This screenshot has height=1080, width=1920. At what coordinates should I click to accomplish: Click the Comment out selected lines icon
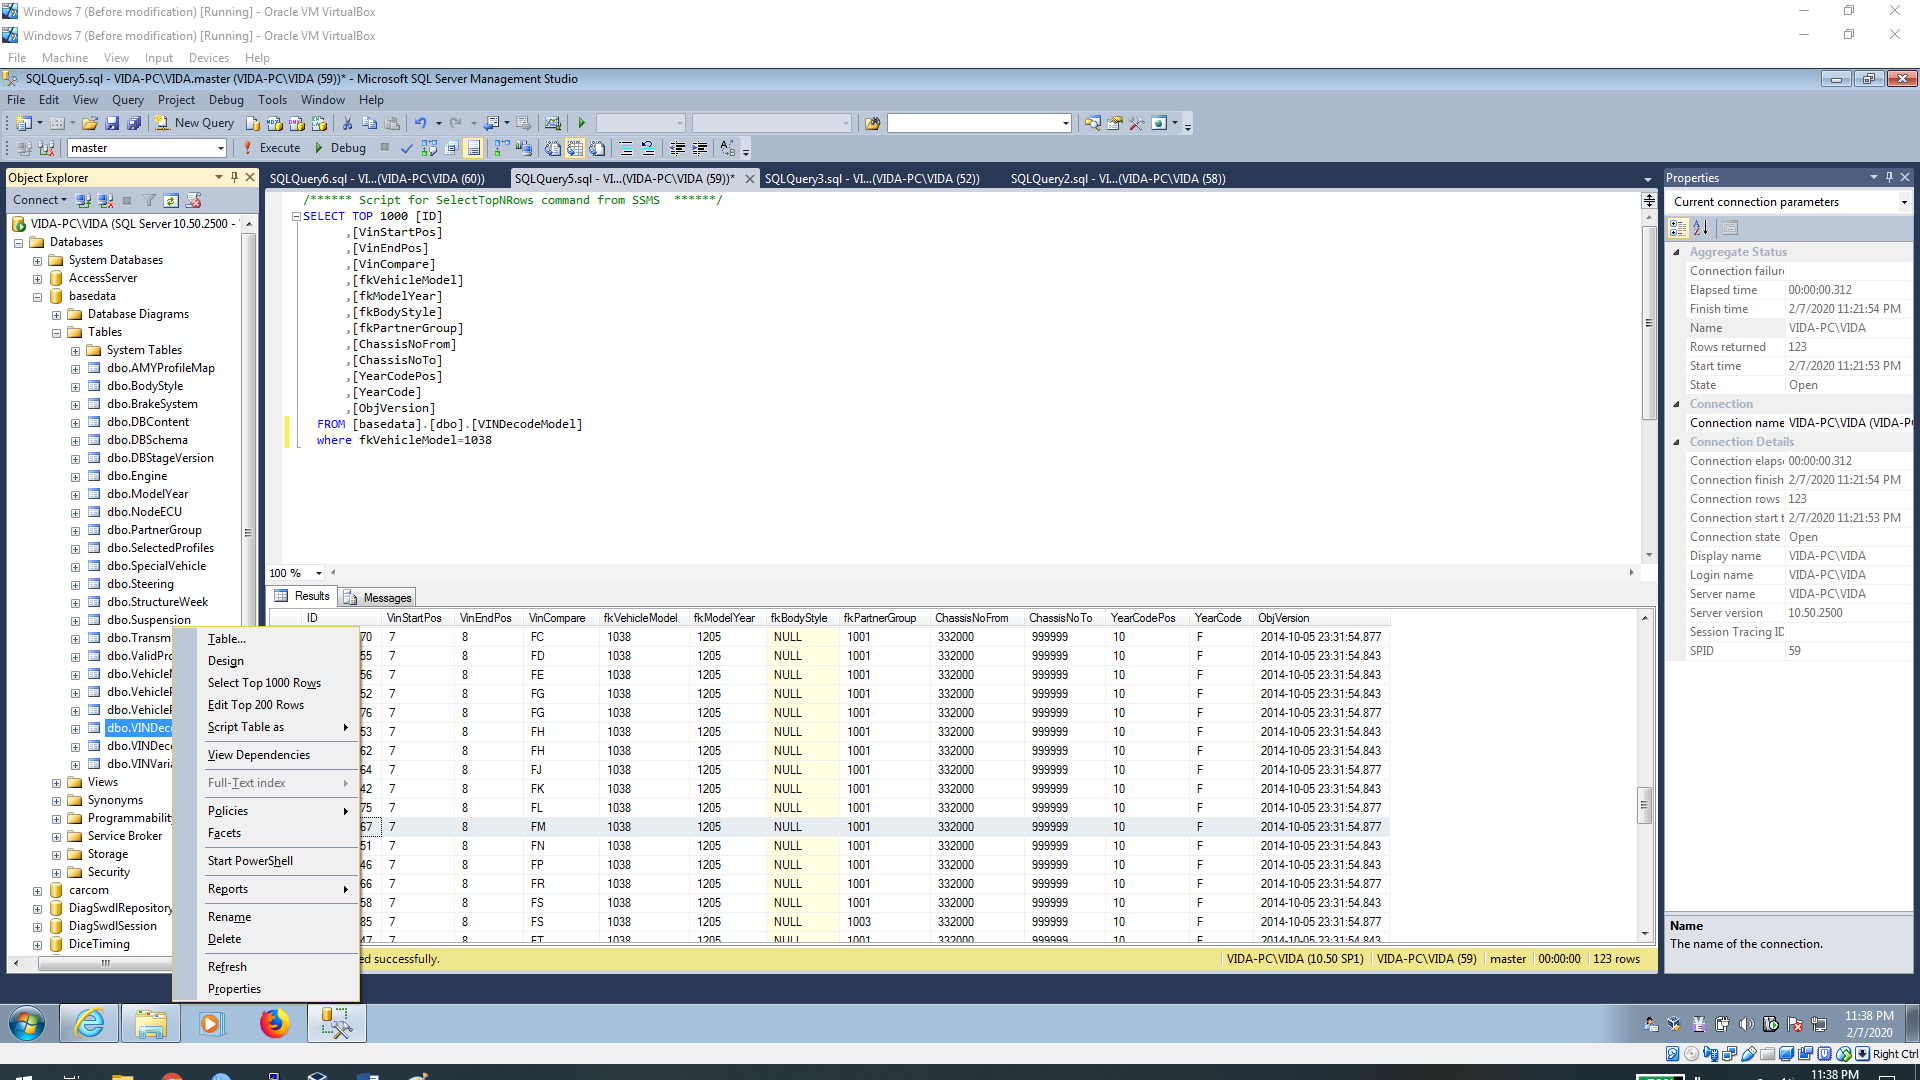click(x=626, y=148)
